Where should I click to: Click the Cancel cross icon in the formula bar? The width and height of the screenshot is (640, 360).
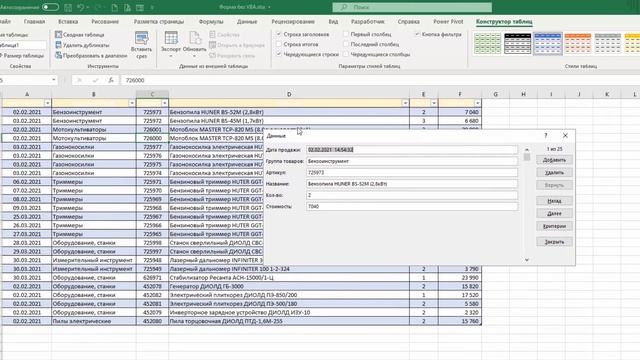point(79,80)
